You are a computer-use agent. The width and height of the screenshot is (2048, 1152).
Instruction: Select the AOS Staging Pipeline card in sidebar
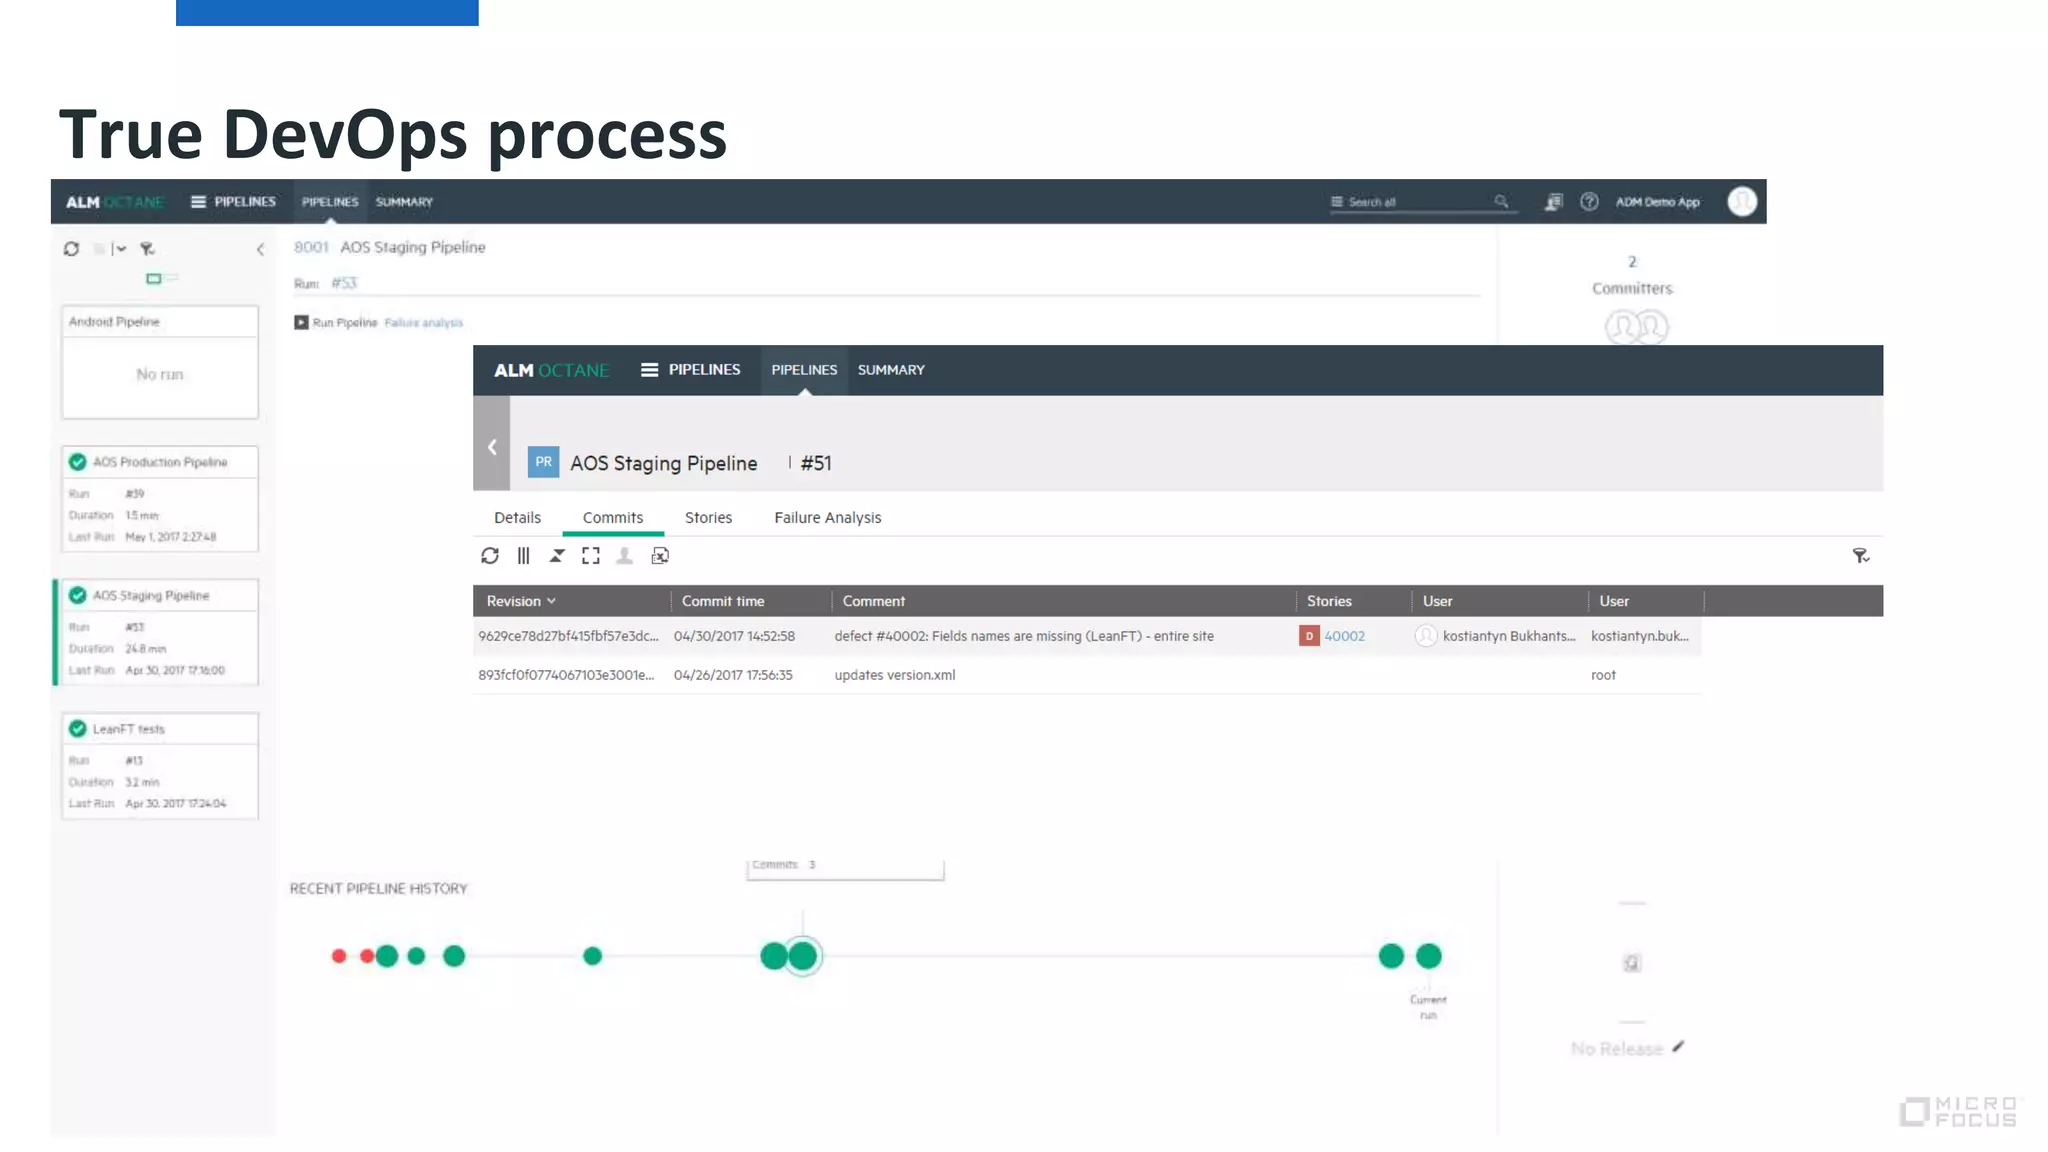tap(160, 632)
